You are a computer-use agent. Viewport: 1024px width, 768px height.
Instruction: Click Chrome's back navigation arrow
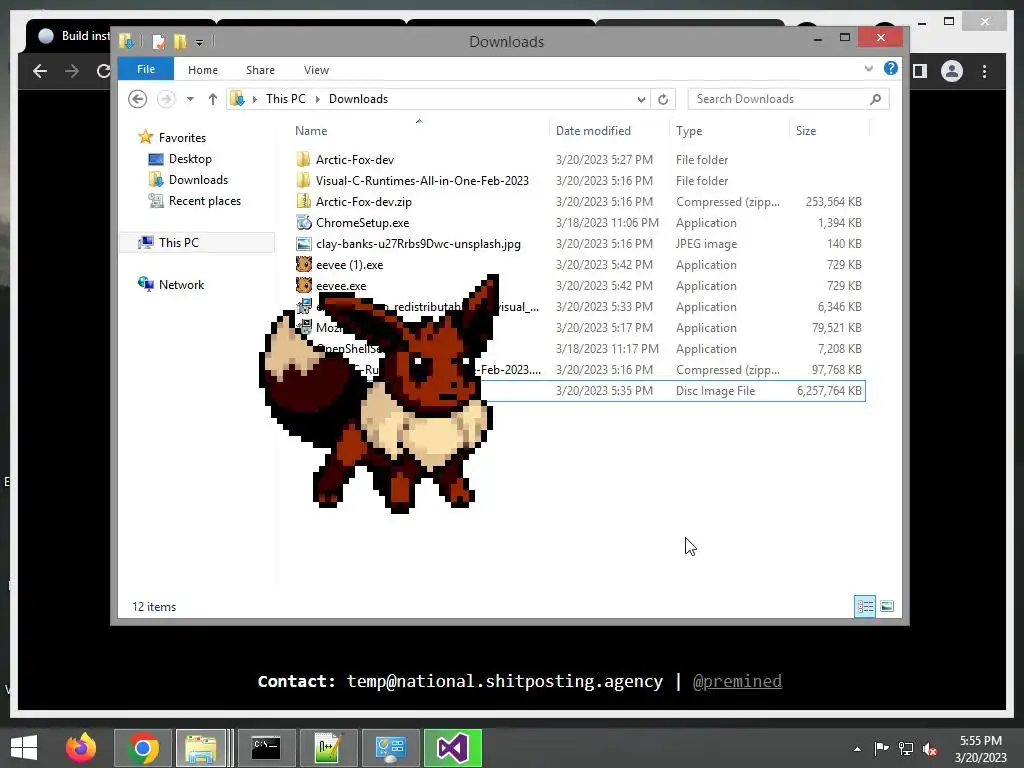coord(40,71)
